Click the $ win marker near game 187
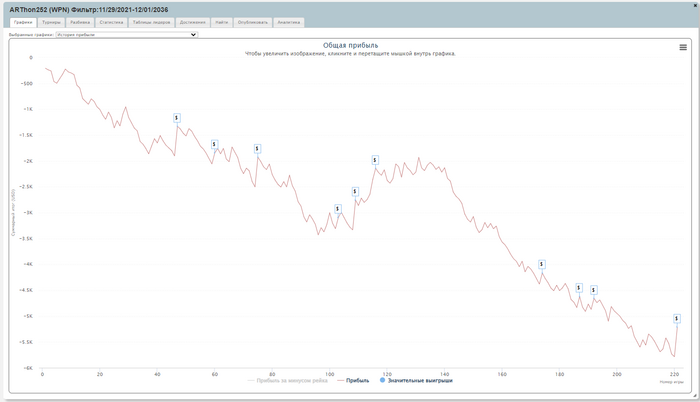This screenshot has height=402, width=700. pyautogui.click(x=579, y=288)
